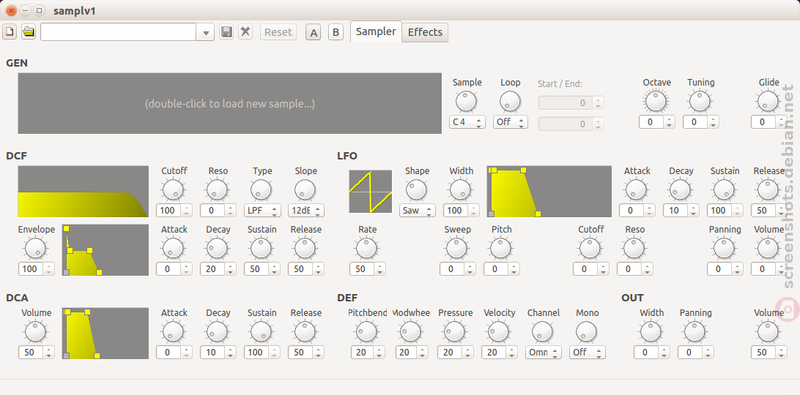Click the DEF Pitchbend knob

367,332
